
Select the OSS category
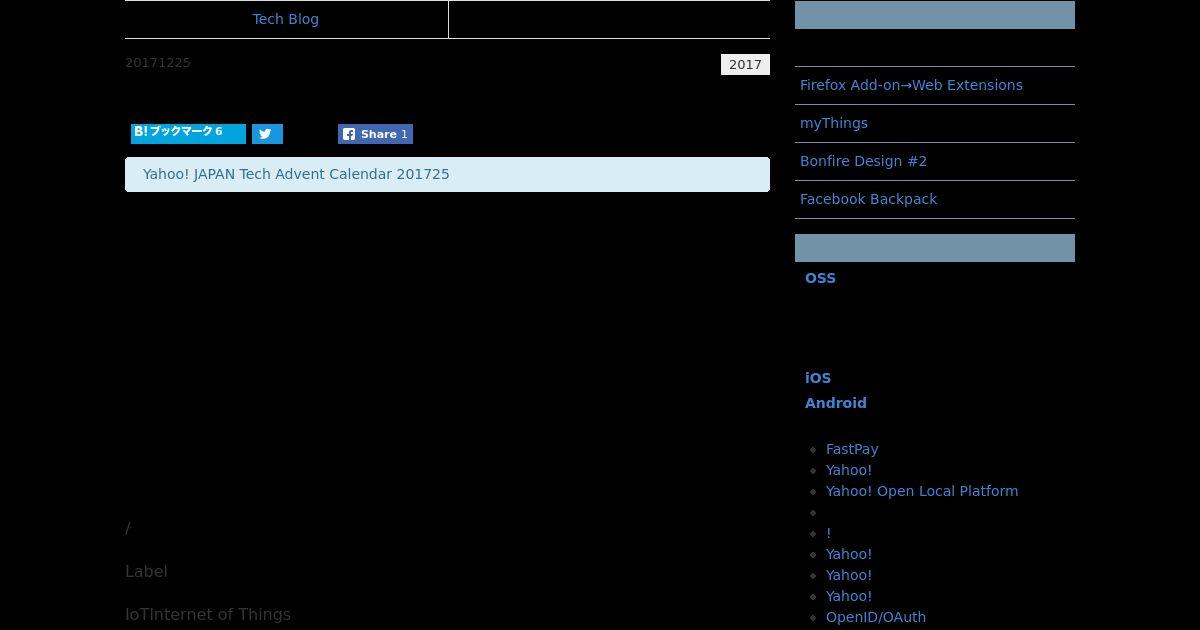click(x=820, y=278)
